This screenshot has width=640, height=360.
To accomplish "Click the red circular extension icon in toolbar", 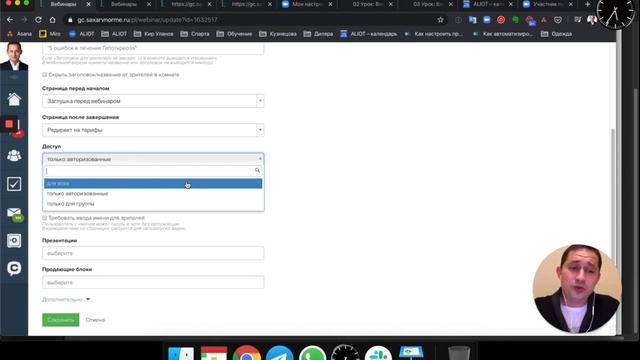I will click(x=501, y=20).
